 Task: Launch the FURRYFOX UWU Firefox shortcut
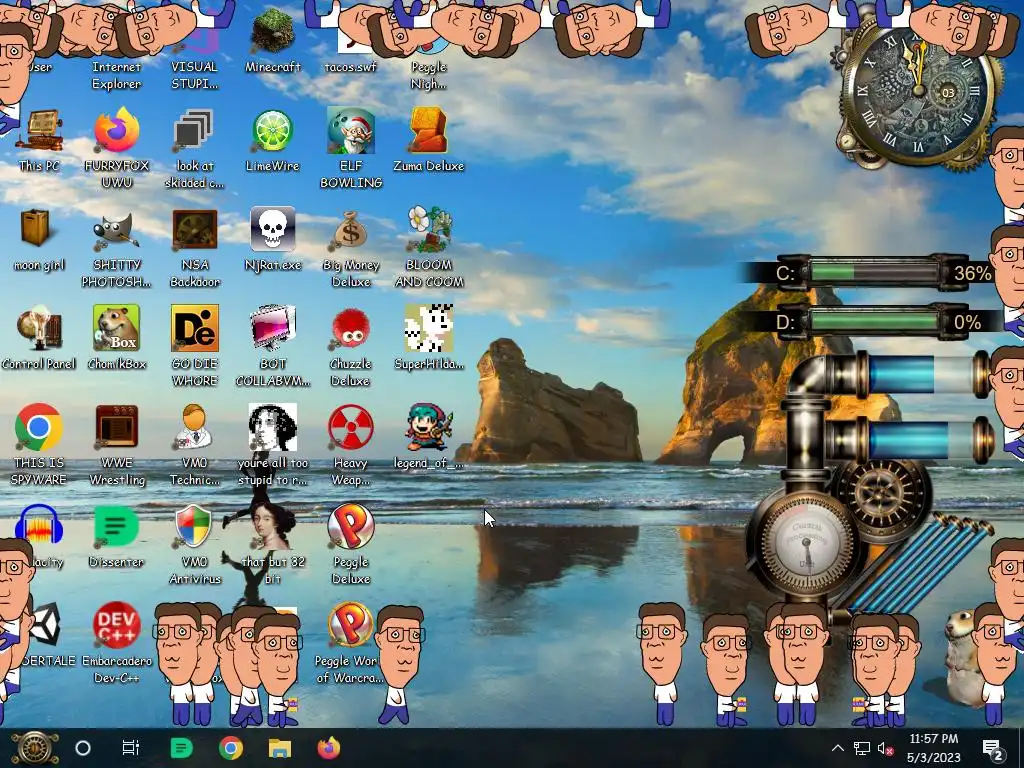(116, 148)
